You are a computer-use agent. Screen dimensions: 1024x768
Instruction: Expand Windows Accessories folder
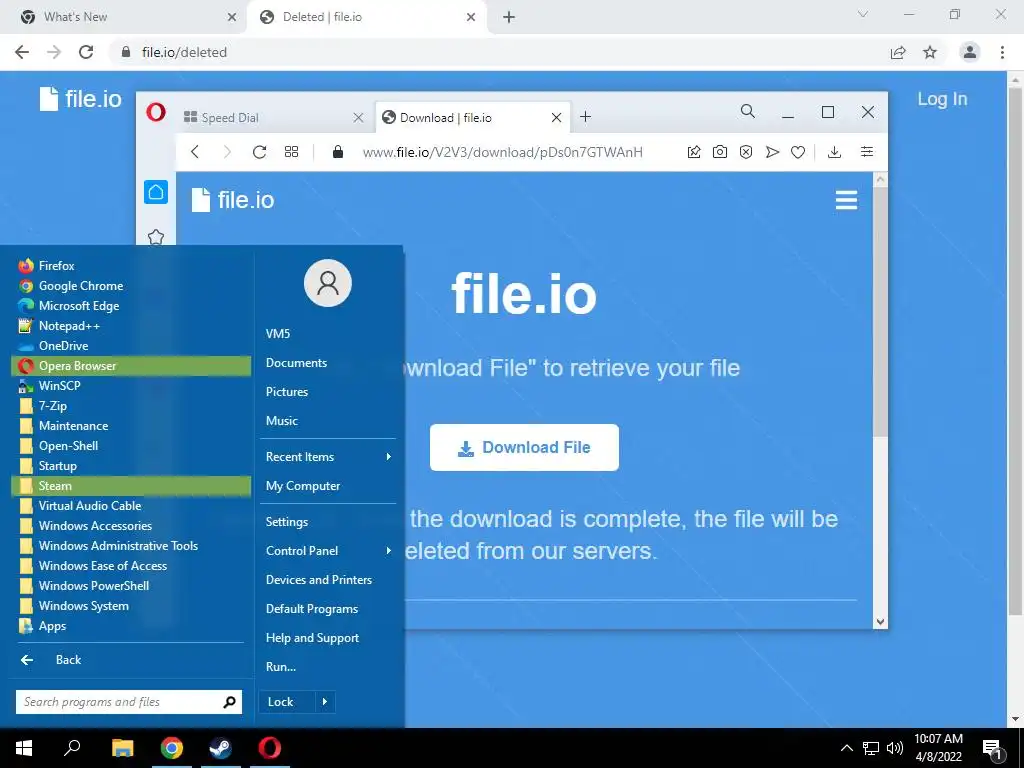pyautogui.click(x=131, y=526)
